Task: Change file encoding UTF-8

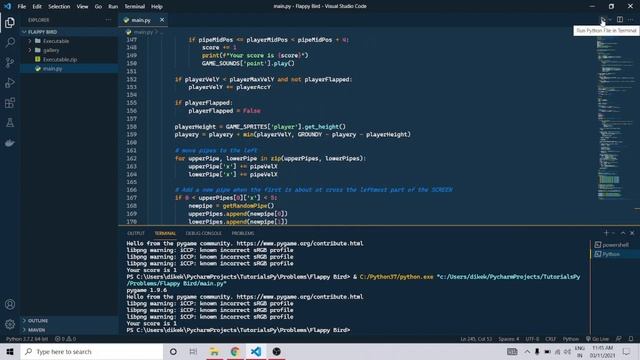Action: point(532,339)
